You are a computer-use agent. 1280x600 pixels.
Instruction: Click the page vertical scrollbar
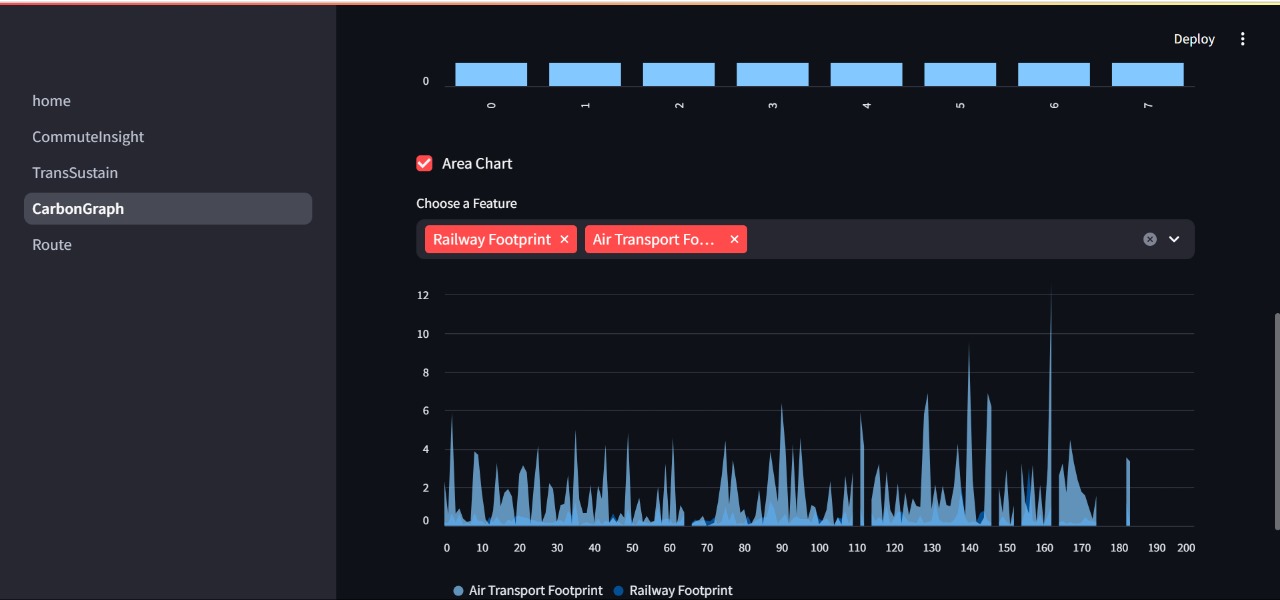point(1276,421)
